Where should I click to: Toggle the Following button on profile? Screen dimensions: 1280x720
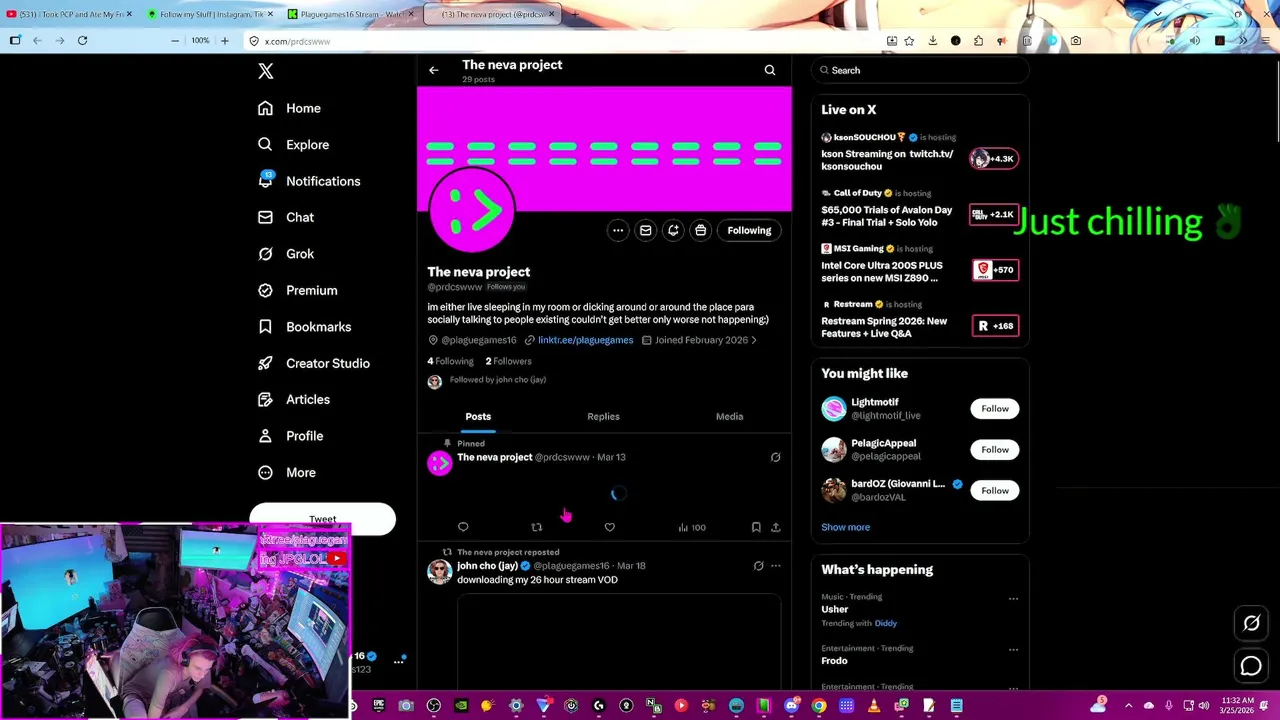pyautogui.click(x=749, y=230)
